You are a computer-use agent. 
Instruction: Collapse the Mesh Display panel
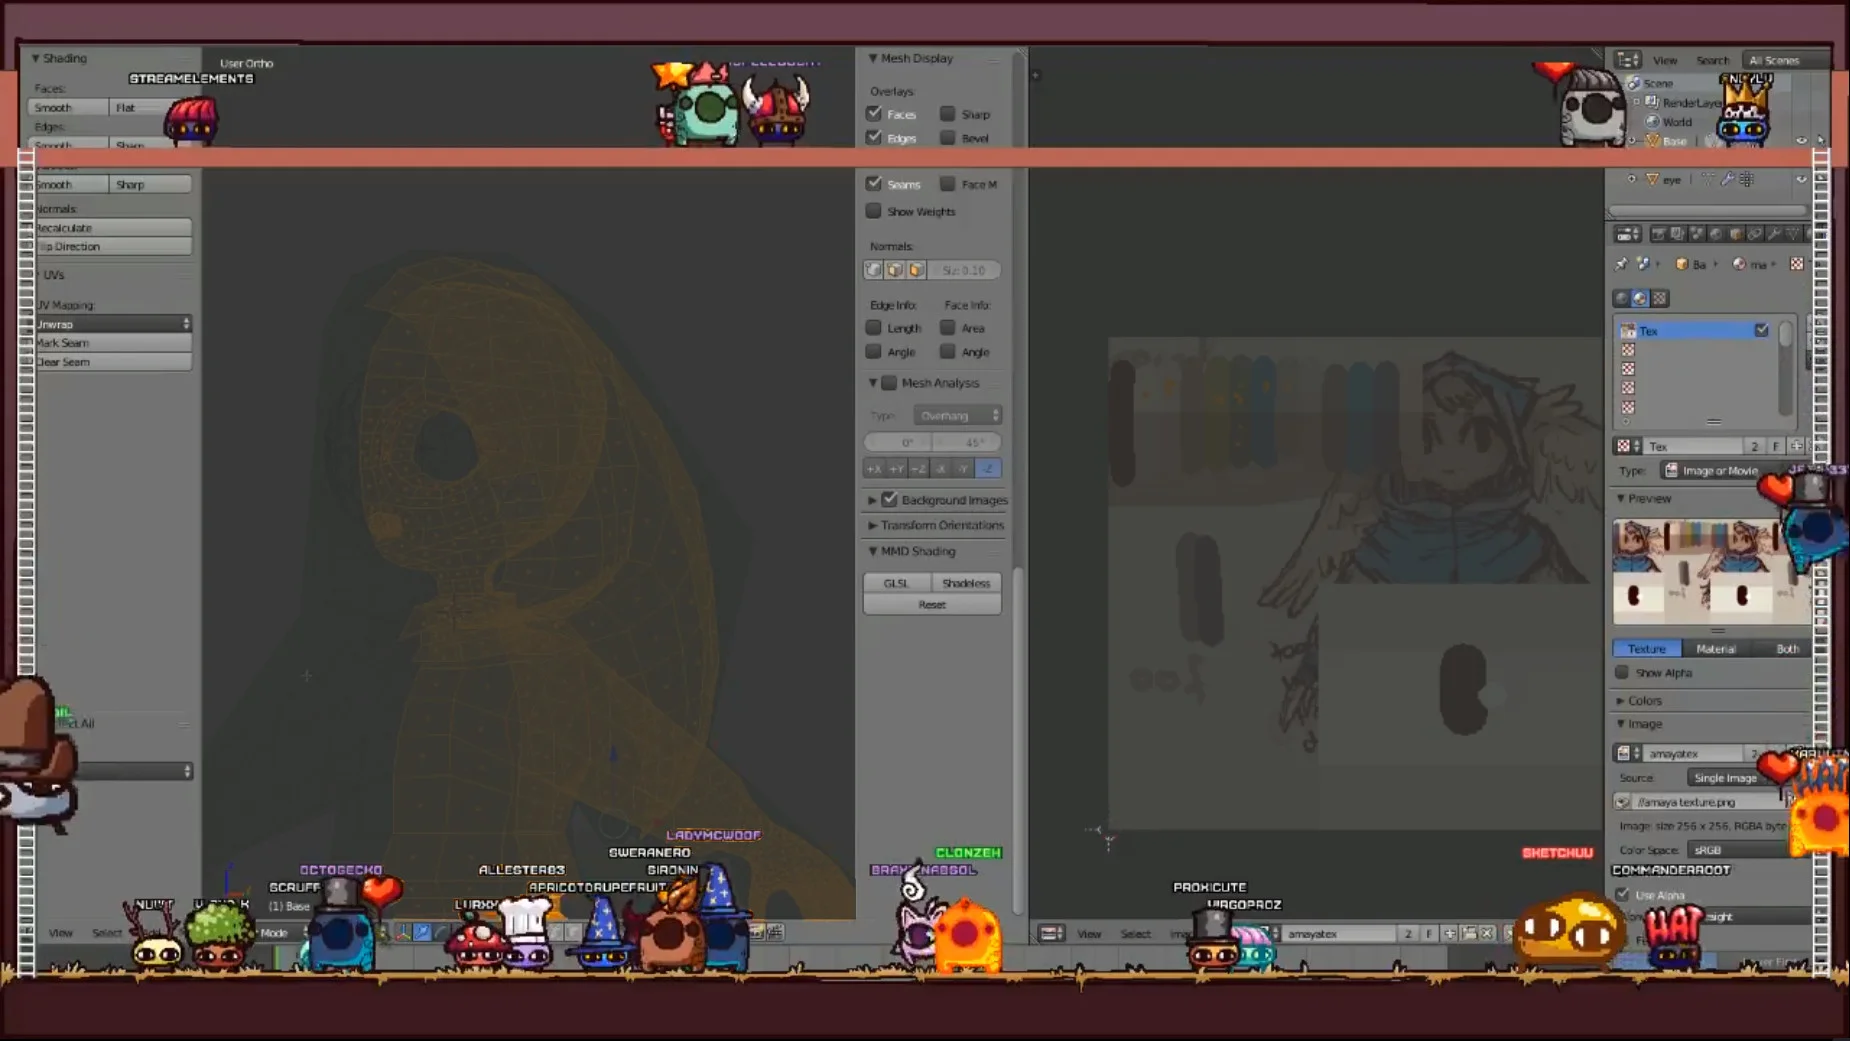tap(873, 58)
